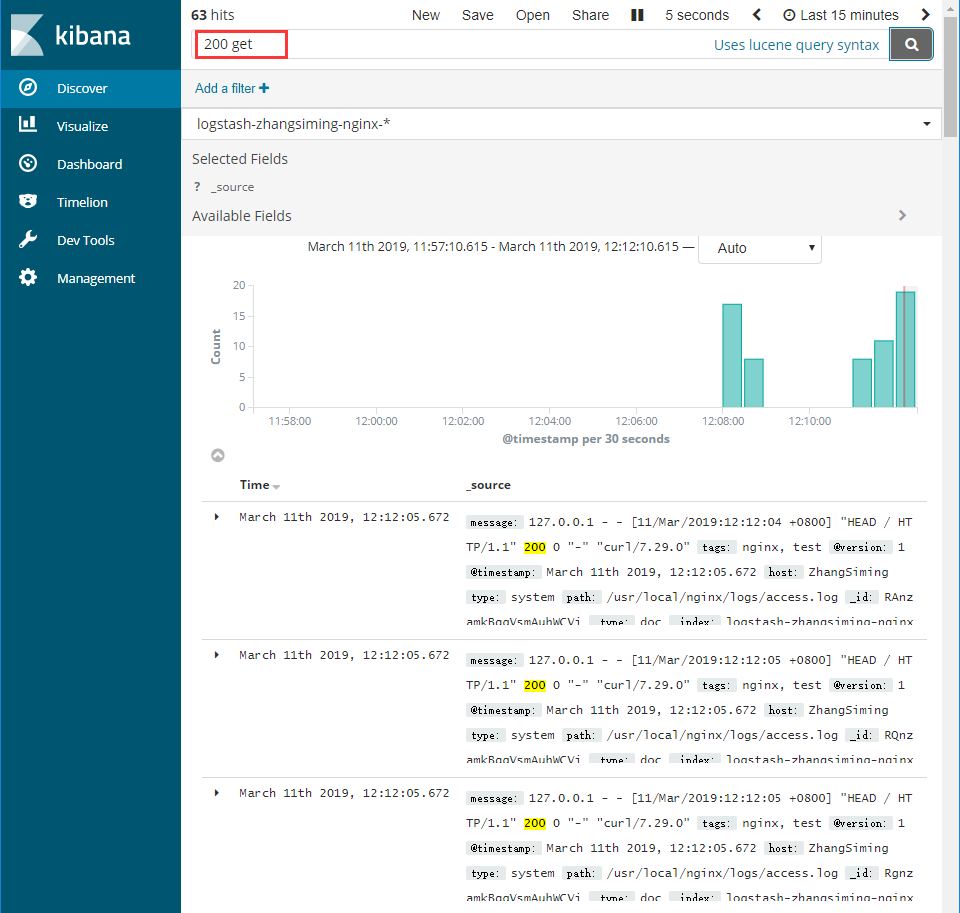Screen dimensions: 960x913
Task: Click the Add a filter link
Action: click(232, 88)
